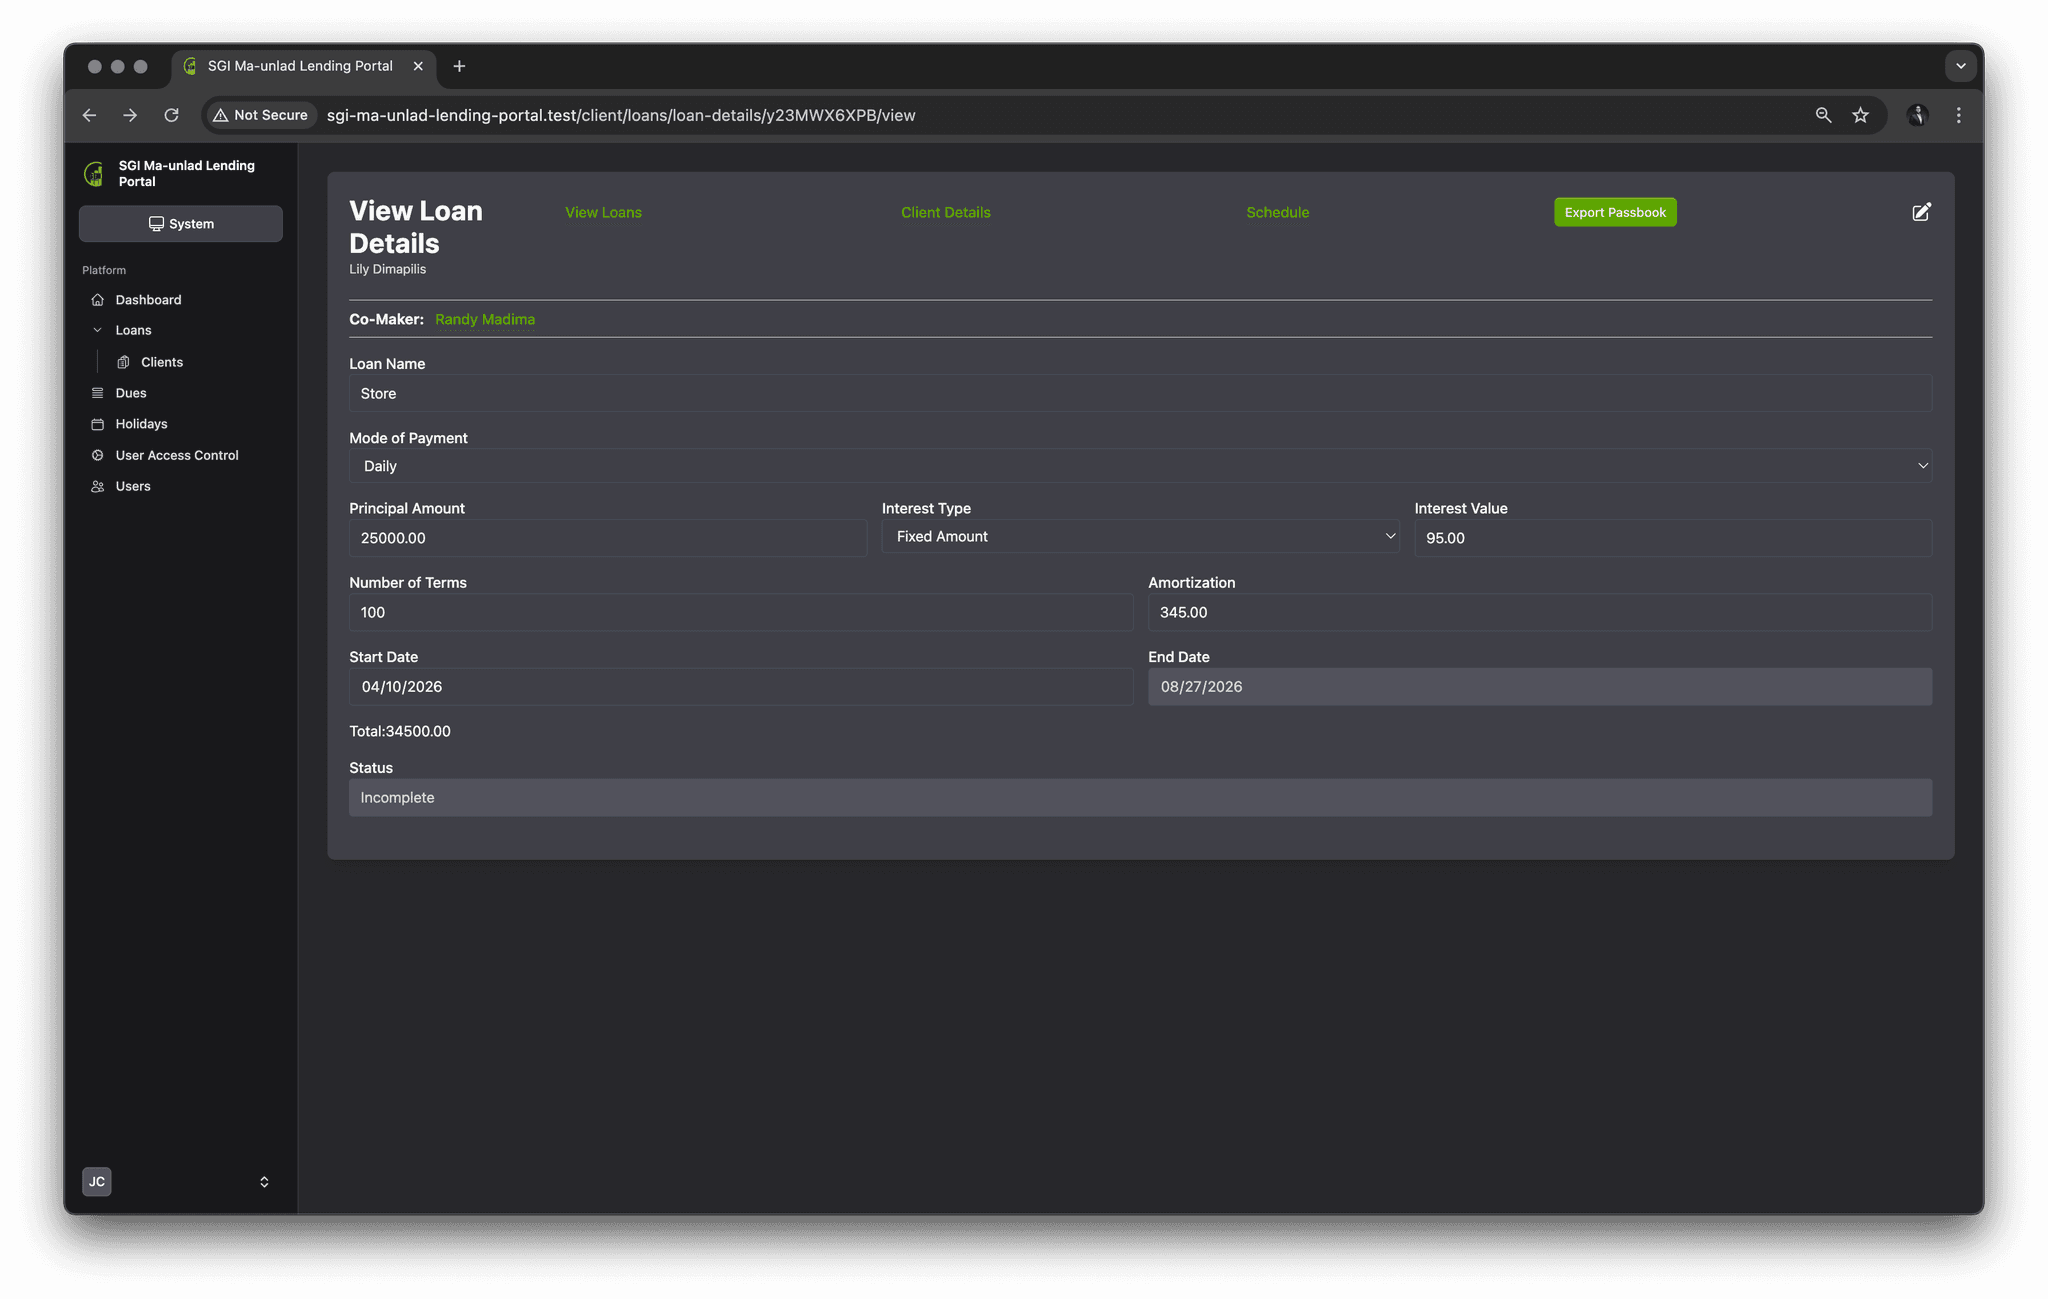Open the Interest Type dropdown
The width and height of the screenshot is (2048, 1299).
(1140, 537)
